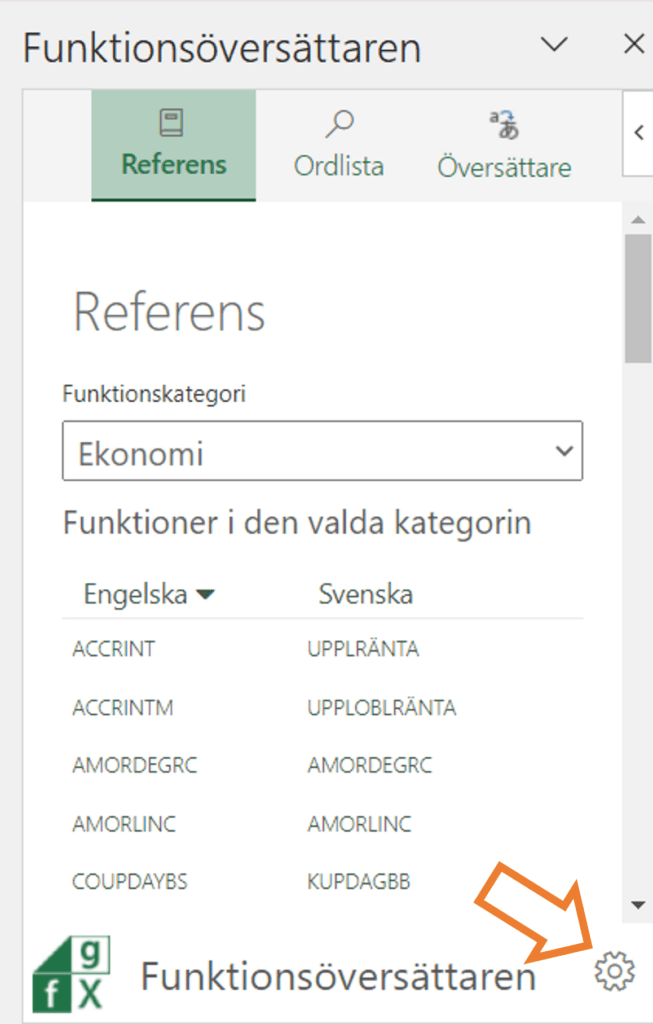Click the scrollbar's down arrow

(638, 903)
